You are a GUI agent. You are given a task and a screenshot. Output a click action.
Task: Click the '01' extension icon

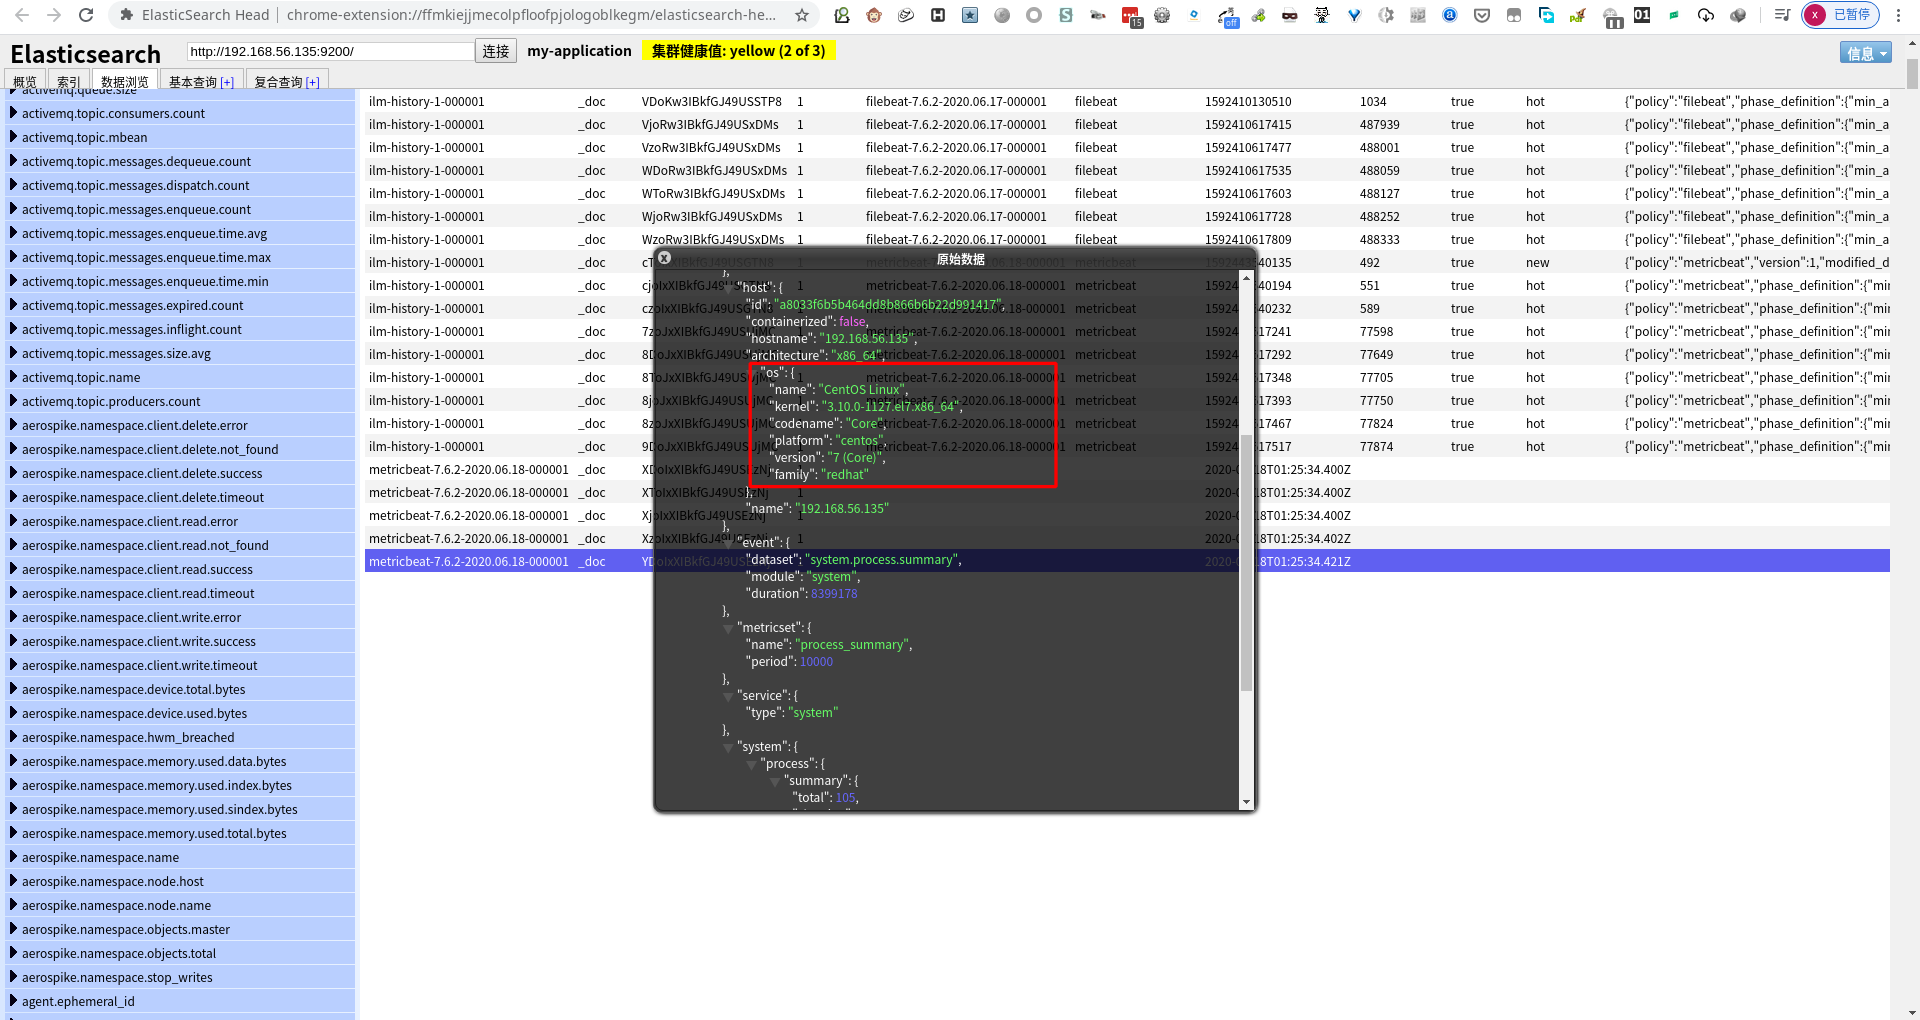(1642, 16)
